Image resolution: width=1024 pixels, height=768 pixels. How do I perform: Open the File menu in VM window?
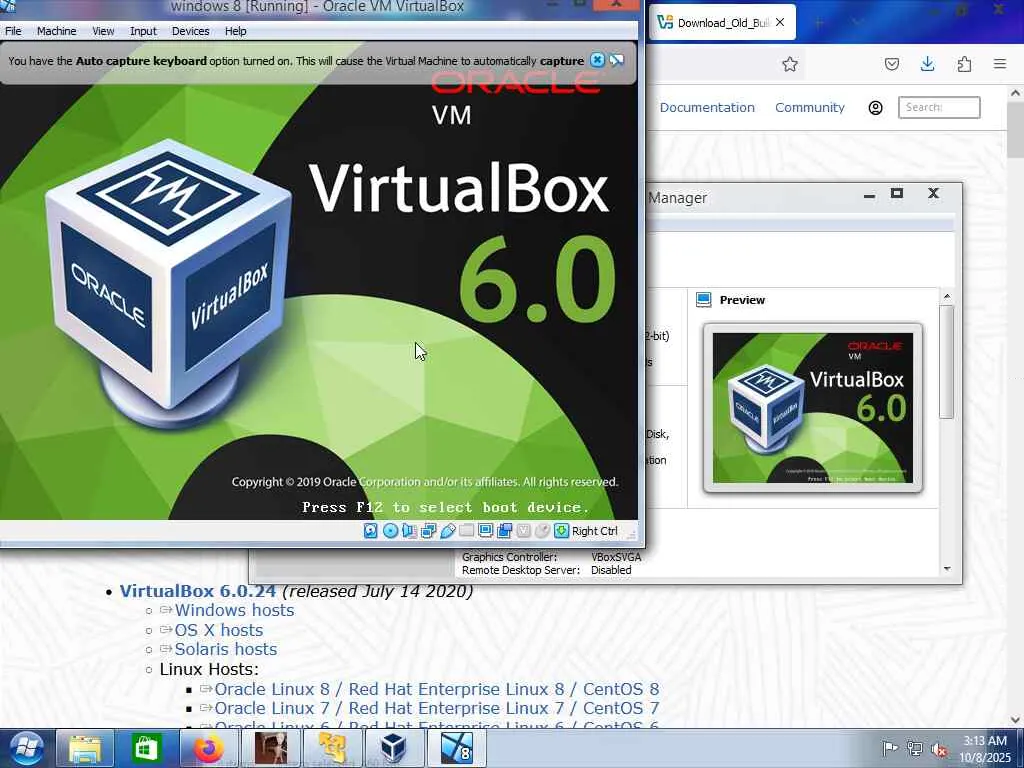click(13, 31)
